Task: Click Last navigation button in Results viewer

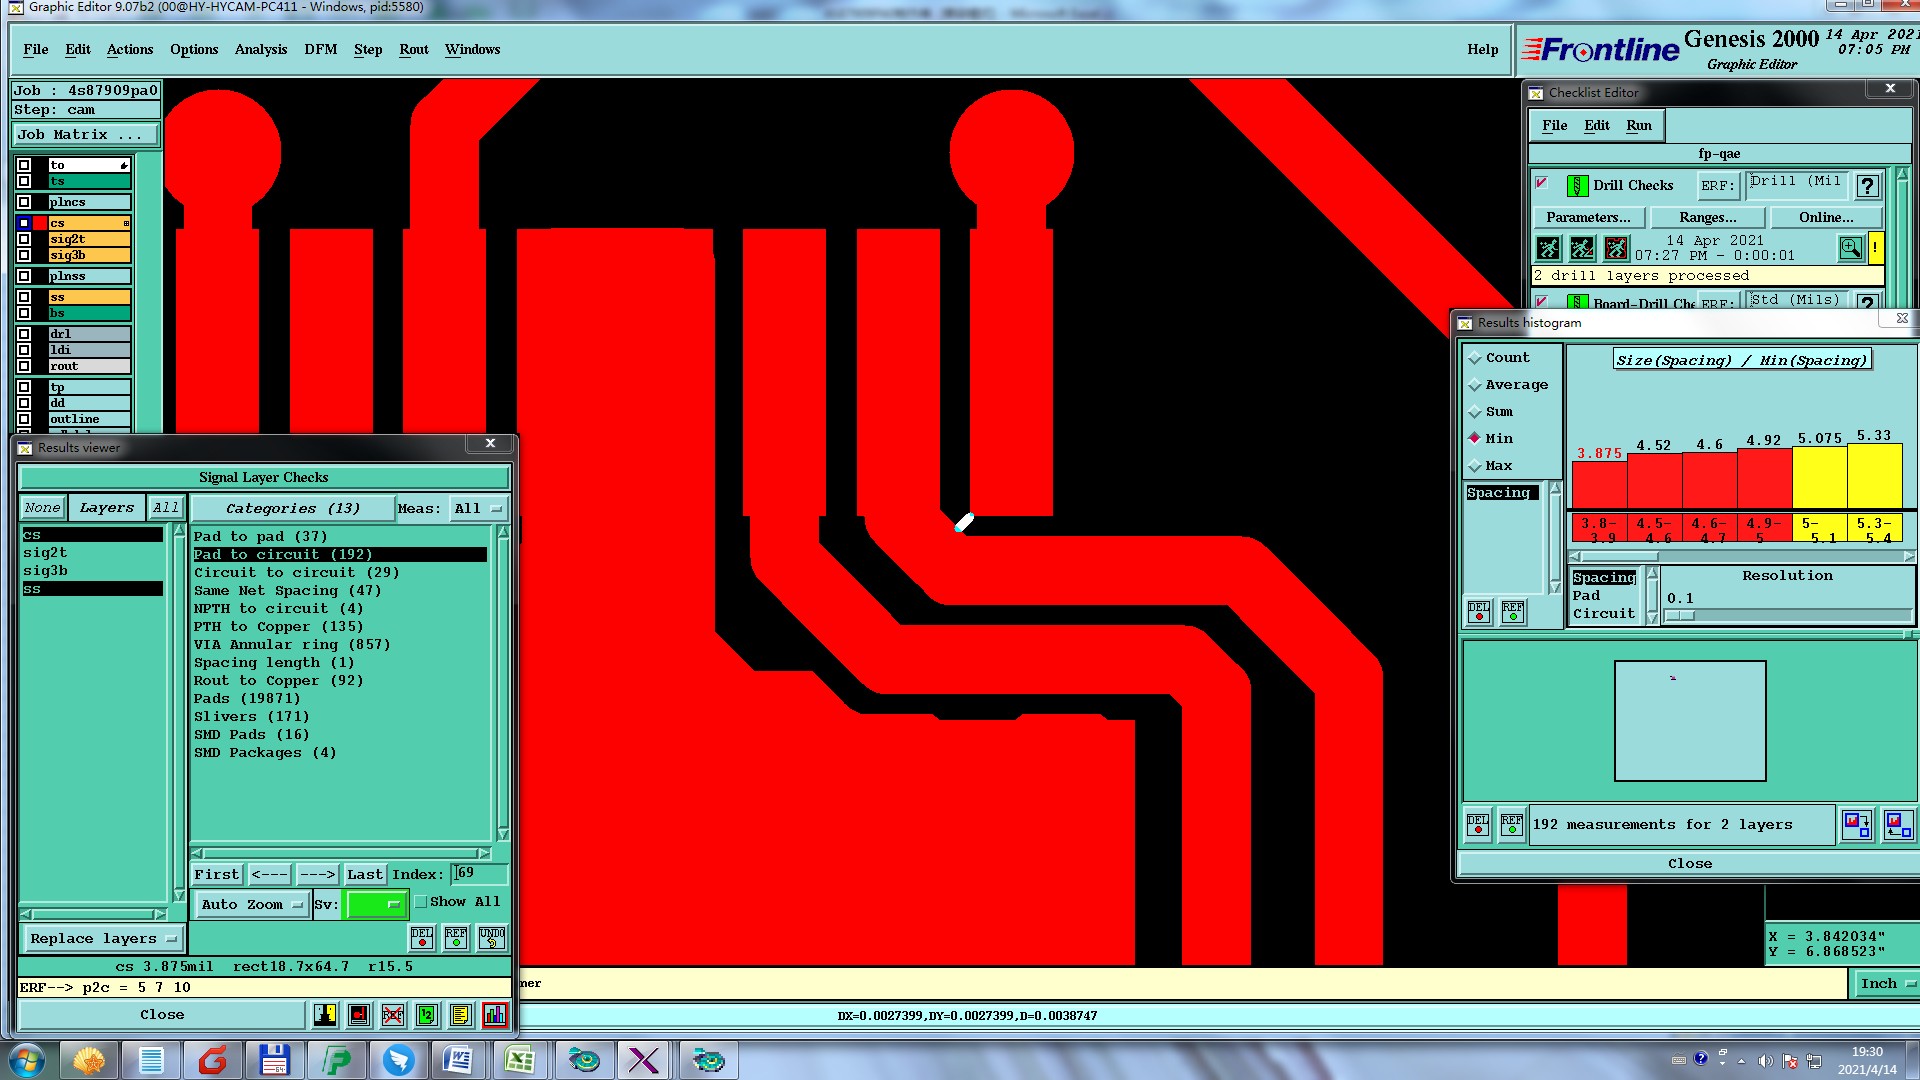Action: click(x=364, y=875)
